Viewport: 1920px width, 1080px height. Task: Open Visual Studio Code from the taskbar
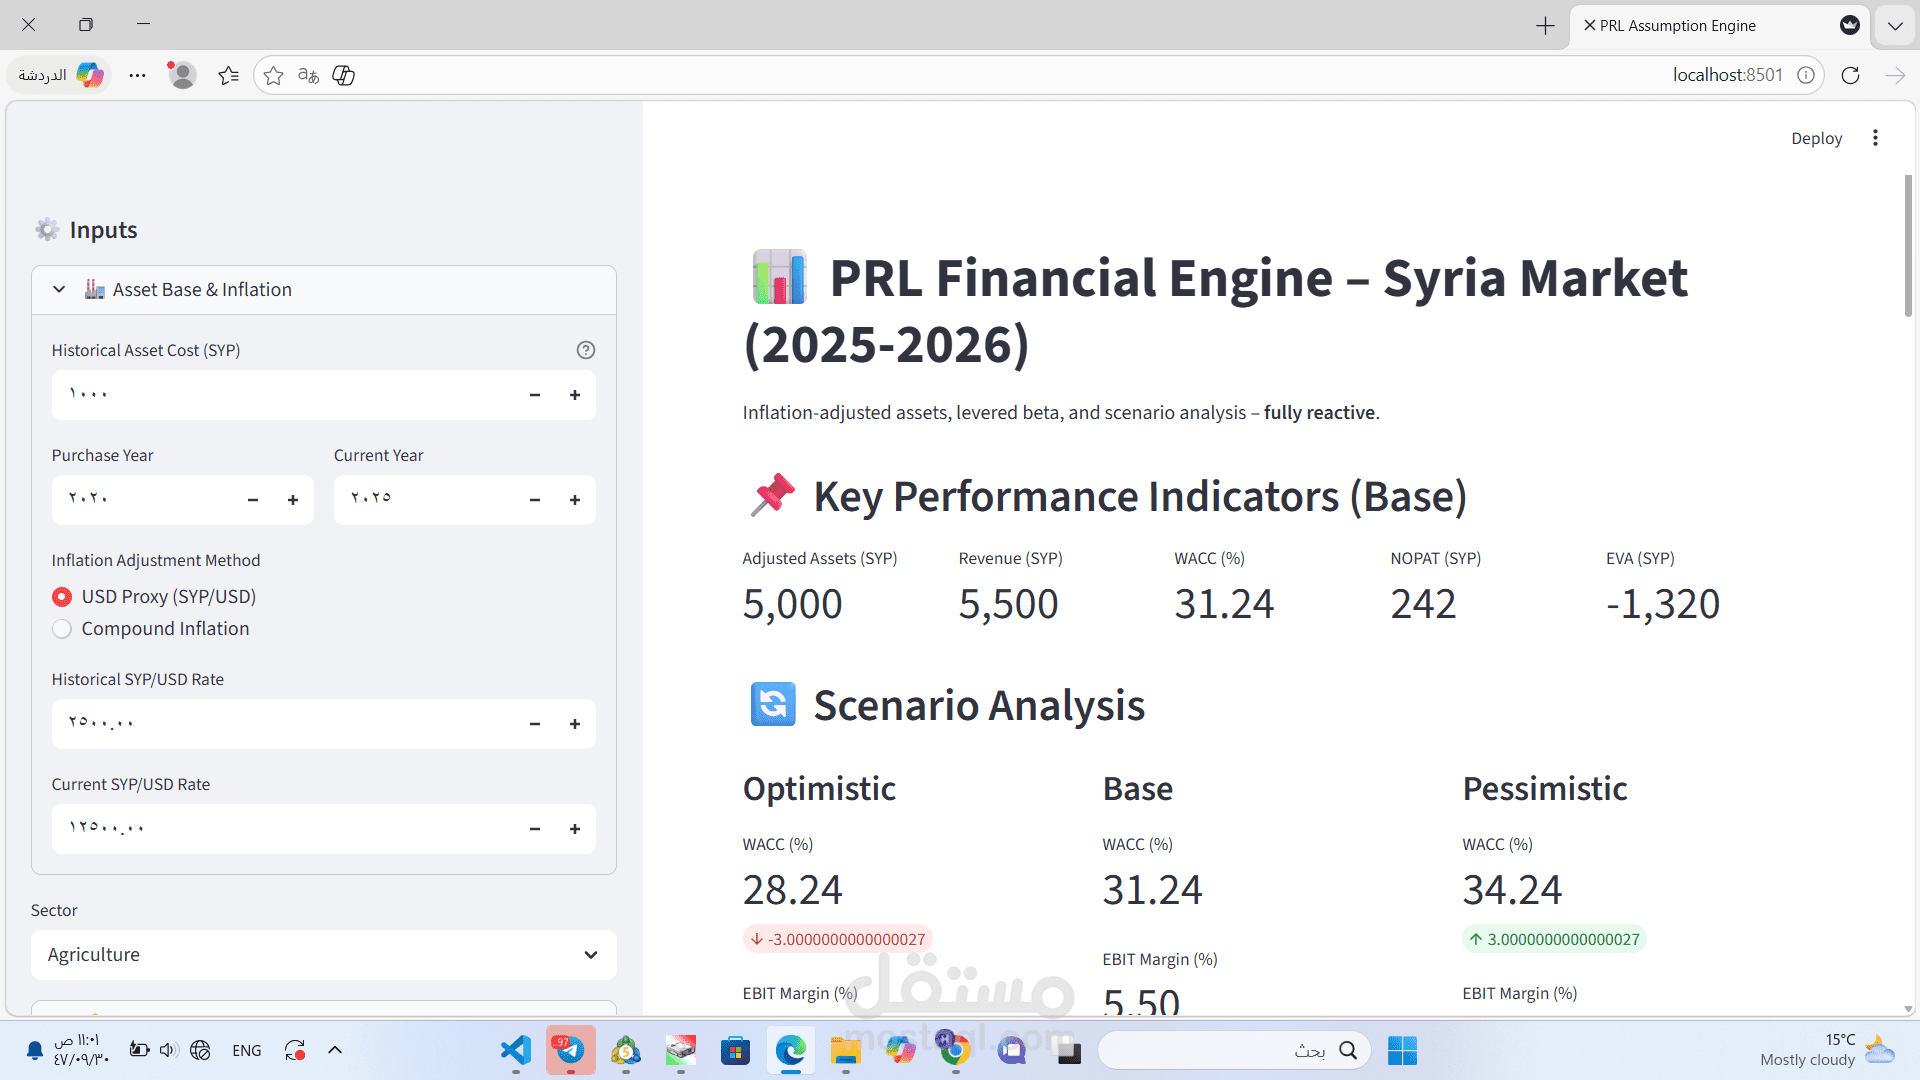[x=516, y=1050]
